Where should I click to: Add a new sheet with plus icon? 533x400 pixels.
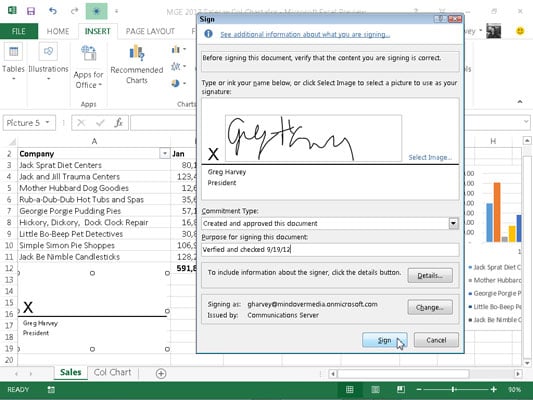pyautogui.click(x=161, y=373)
